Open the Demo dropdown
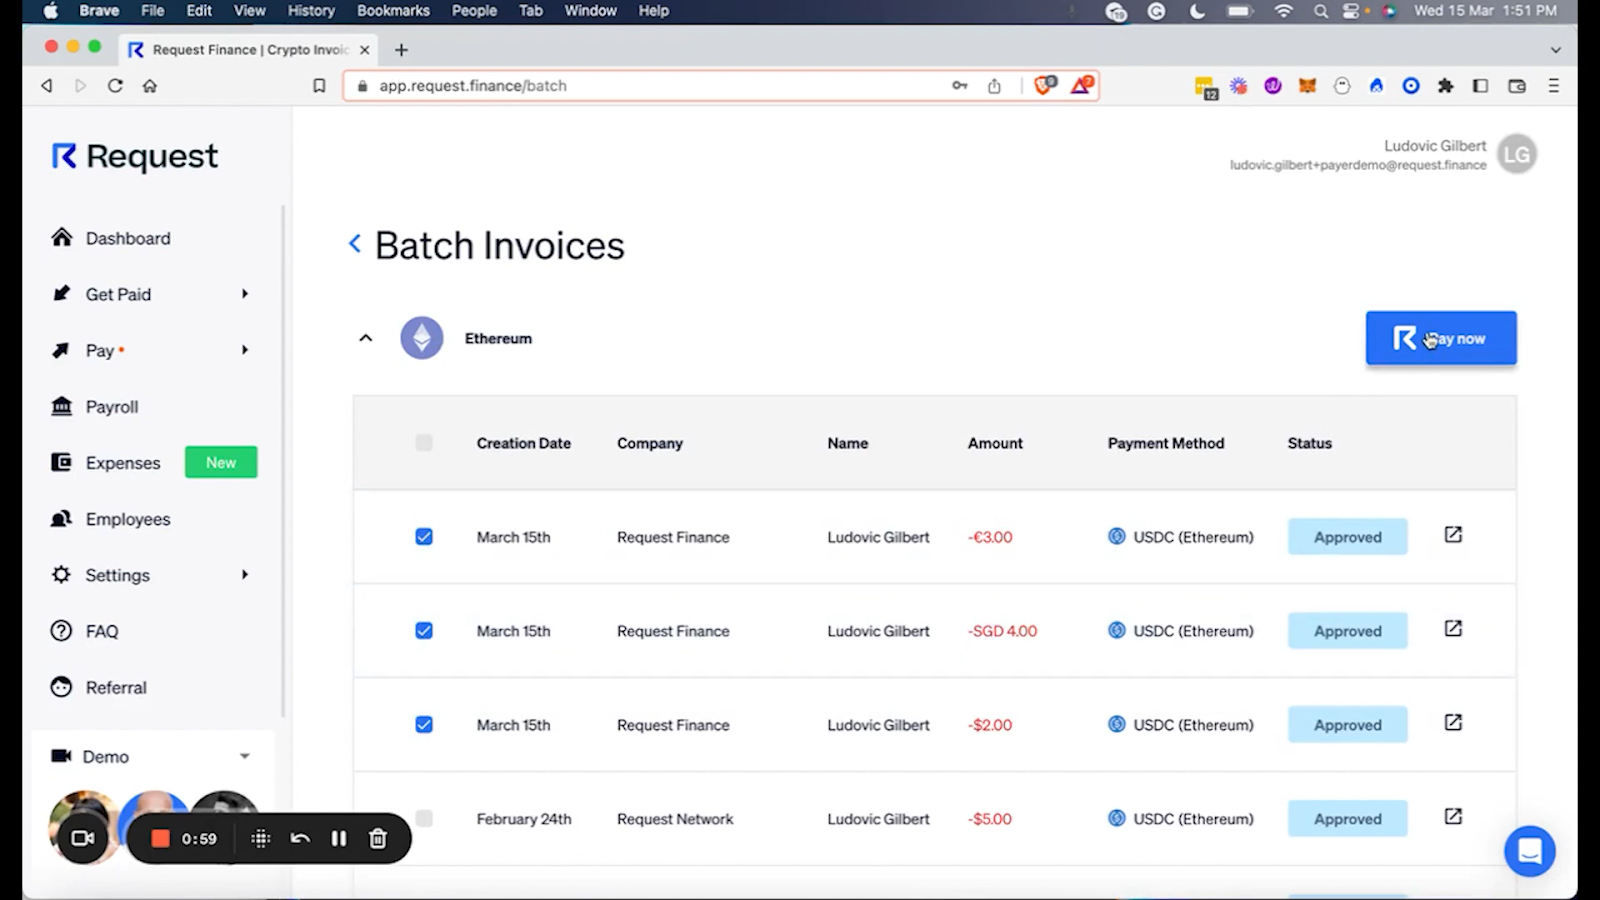Screen dimensions: 1600x900 click(245, 756)
